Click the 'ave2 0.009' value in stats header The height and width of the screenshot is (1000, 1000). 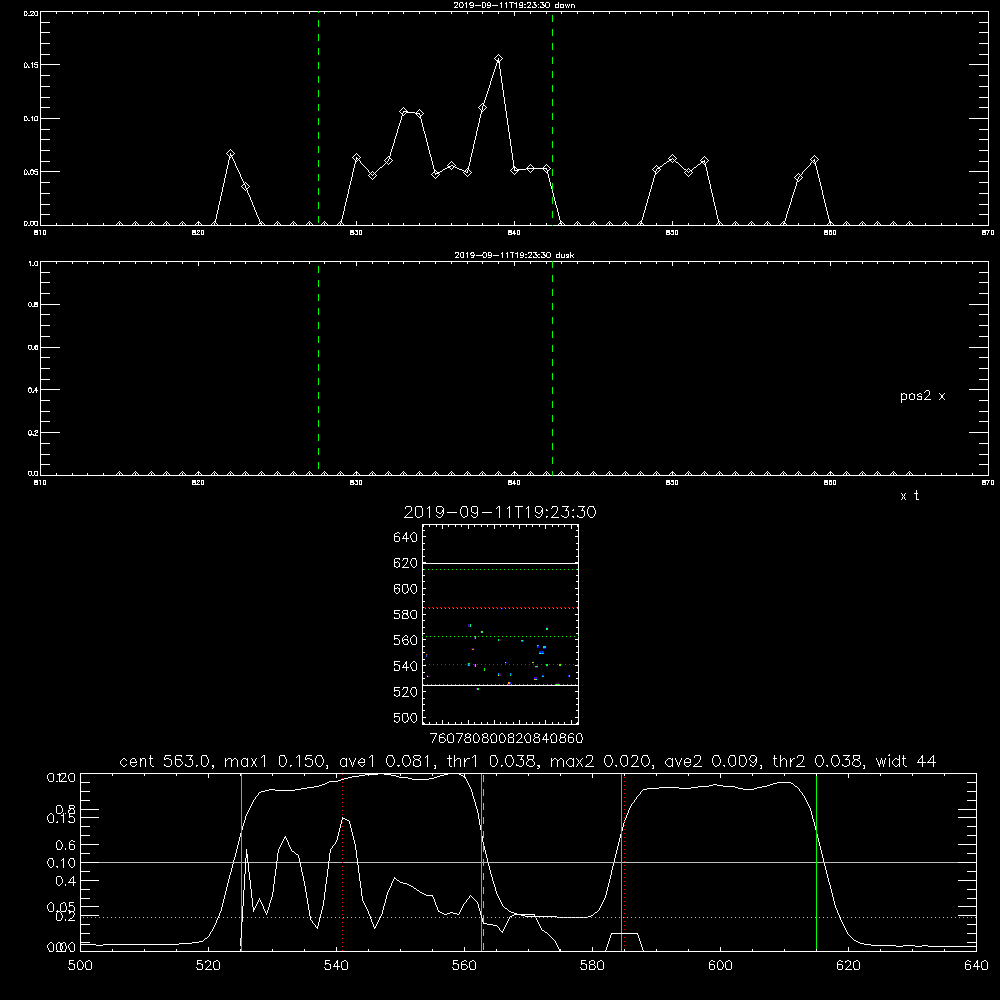click(x=712, y=761)
